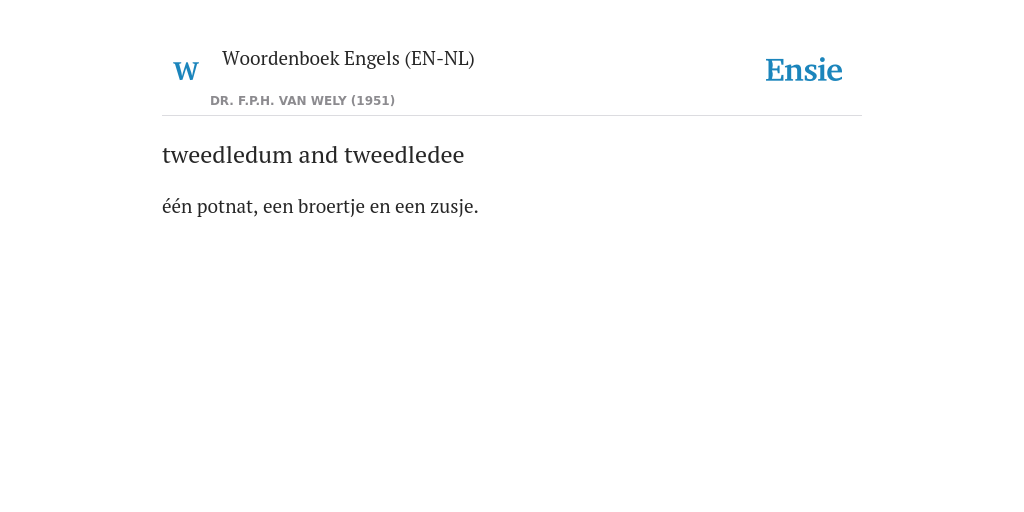Click the 'EN-NL' language pair in the title
The image size is (1024, 512).
click(x=440, y=59)
